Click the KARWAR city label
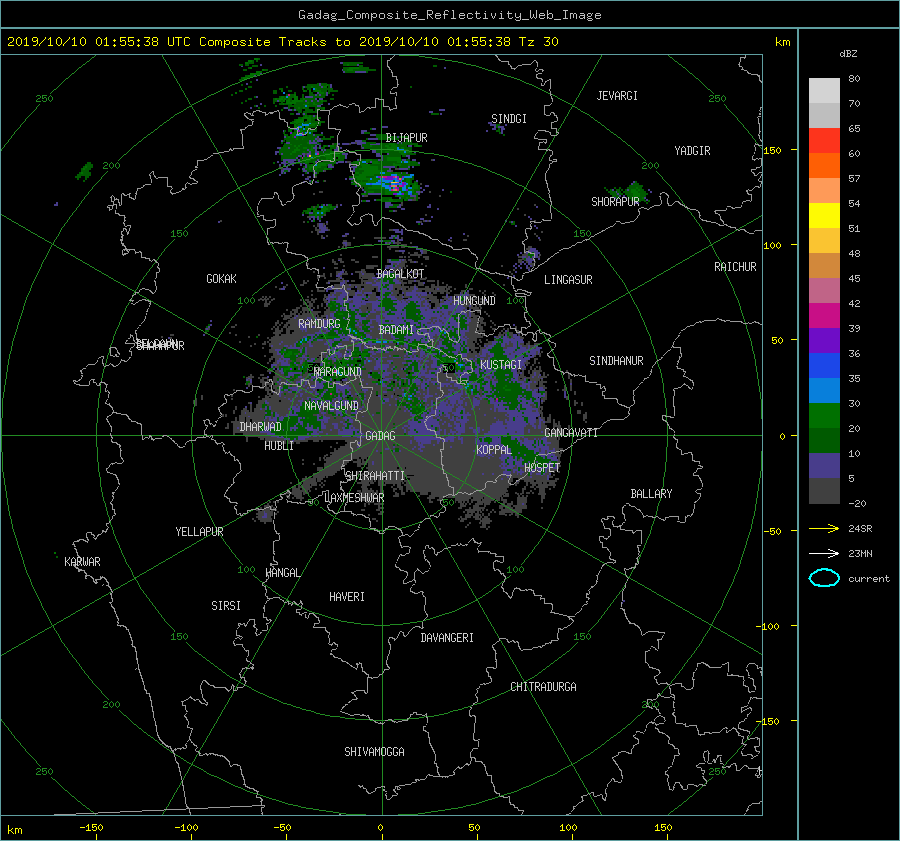 coord(82,562)
